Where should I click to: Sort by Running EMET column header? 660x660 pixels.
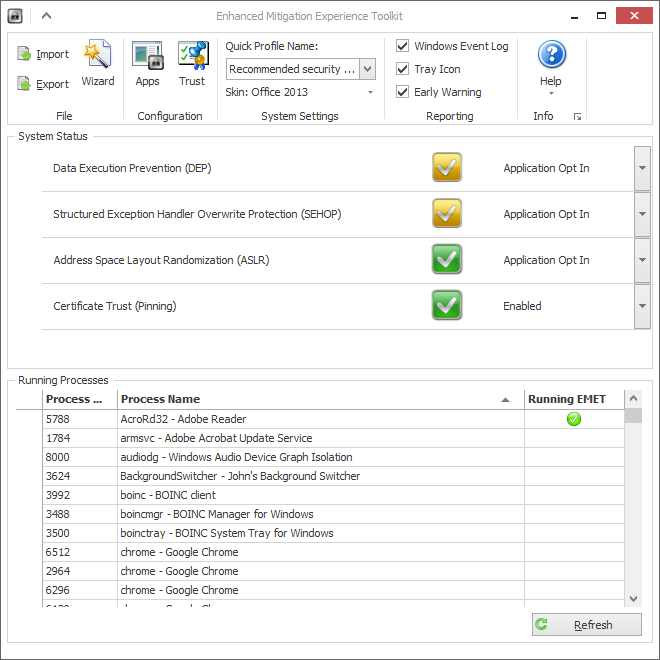[x=575, y=399]
